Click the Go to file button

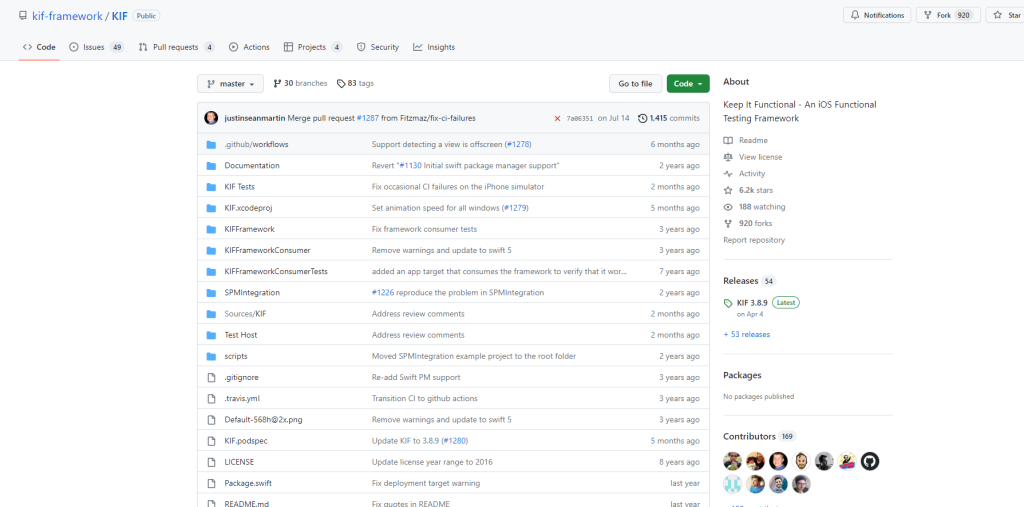(635, 84)
